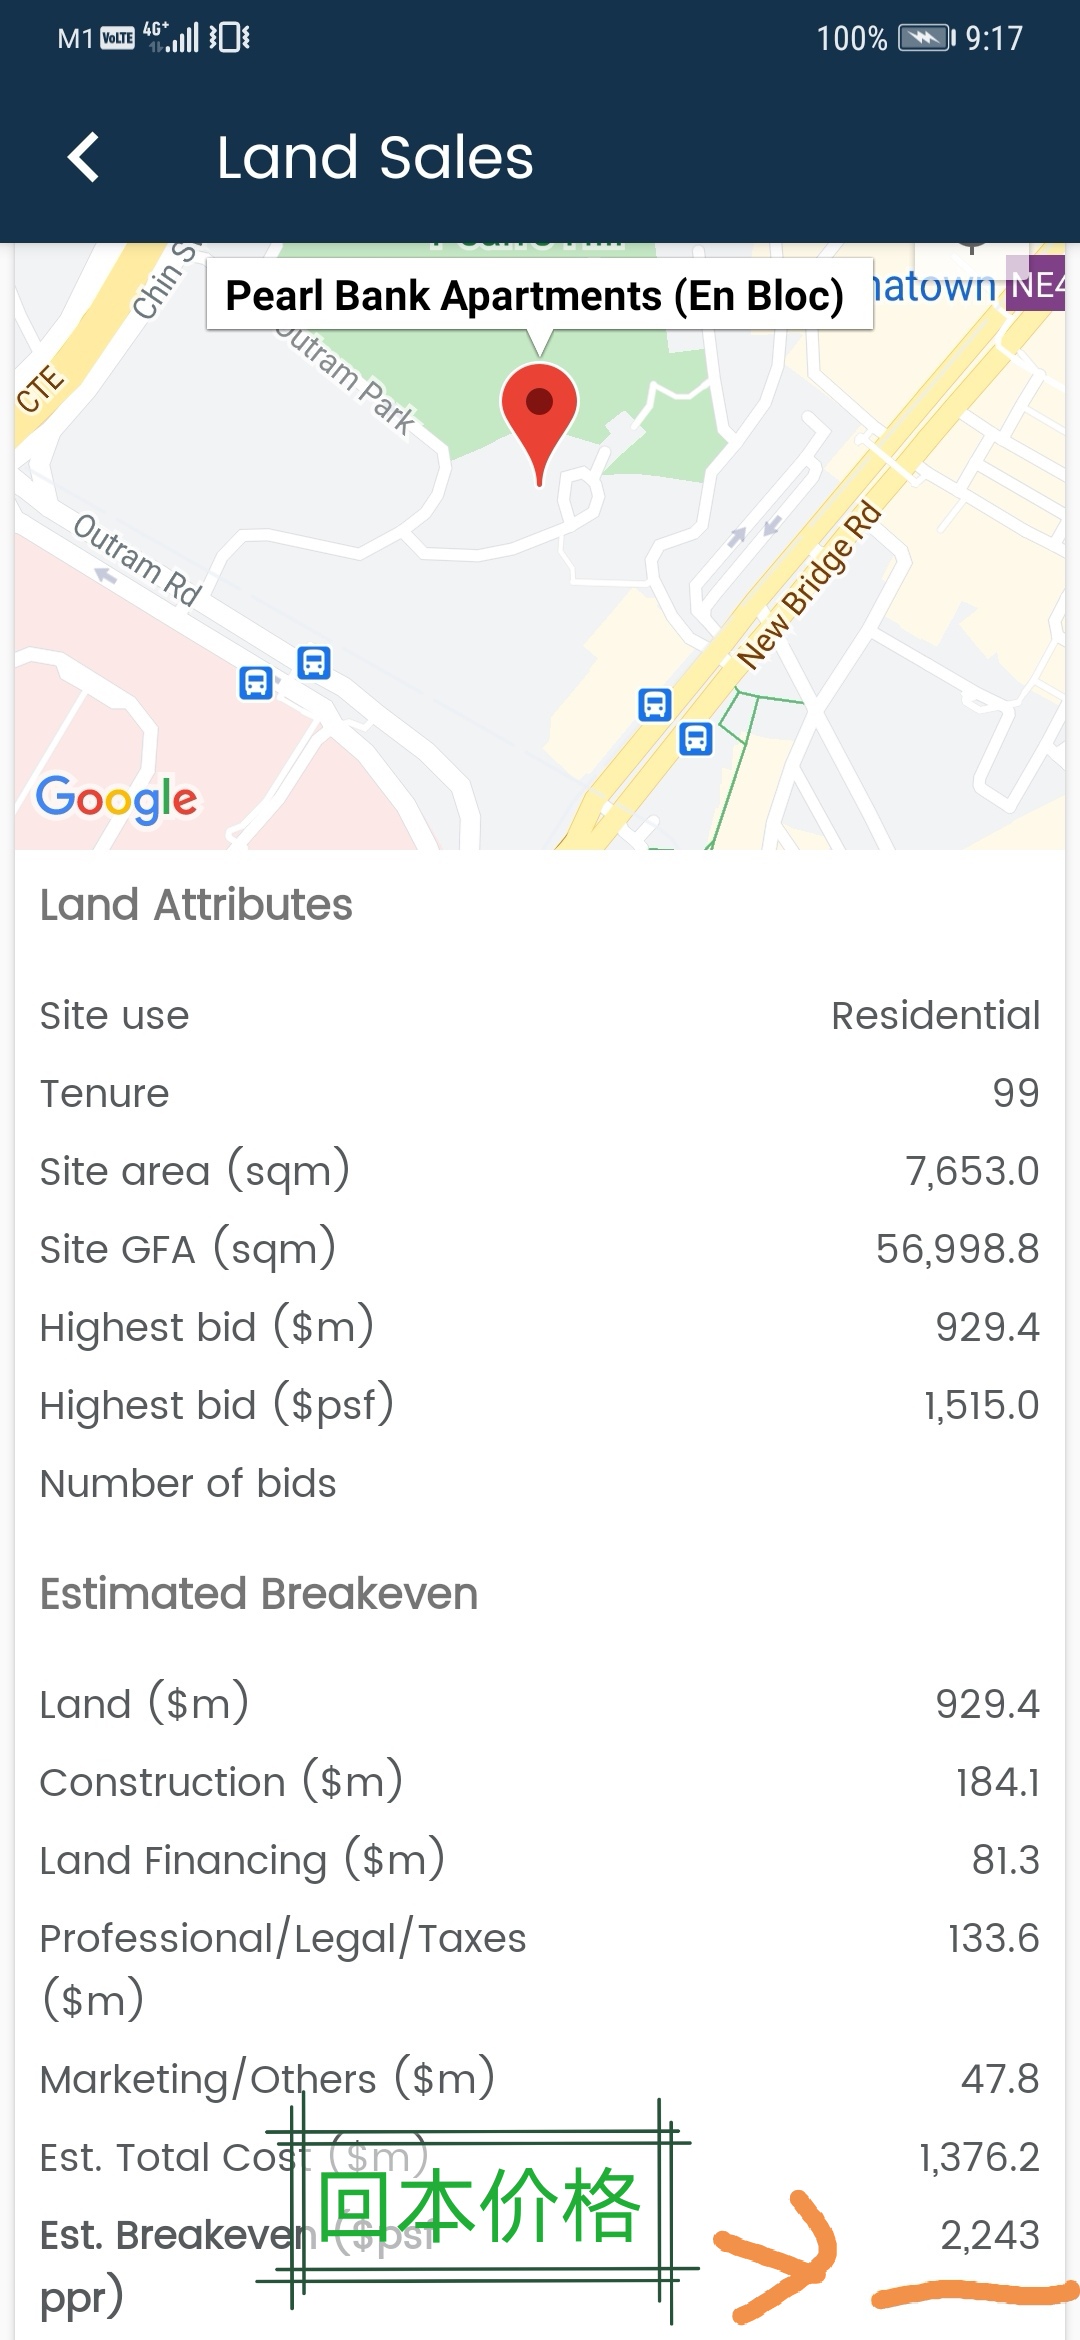The height and width of the screenshot is (2340, 1080).
Task: Tap the purple NE4 MRT station badge
Action: click(x=1036, y=285)
